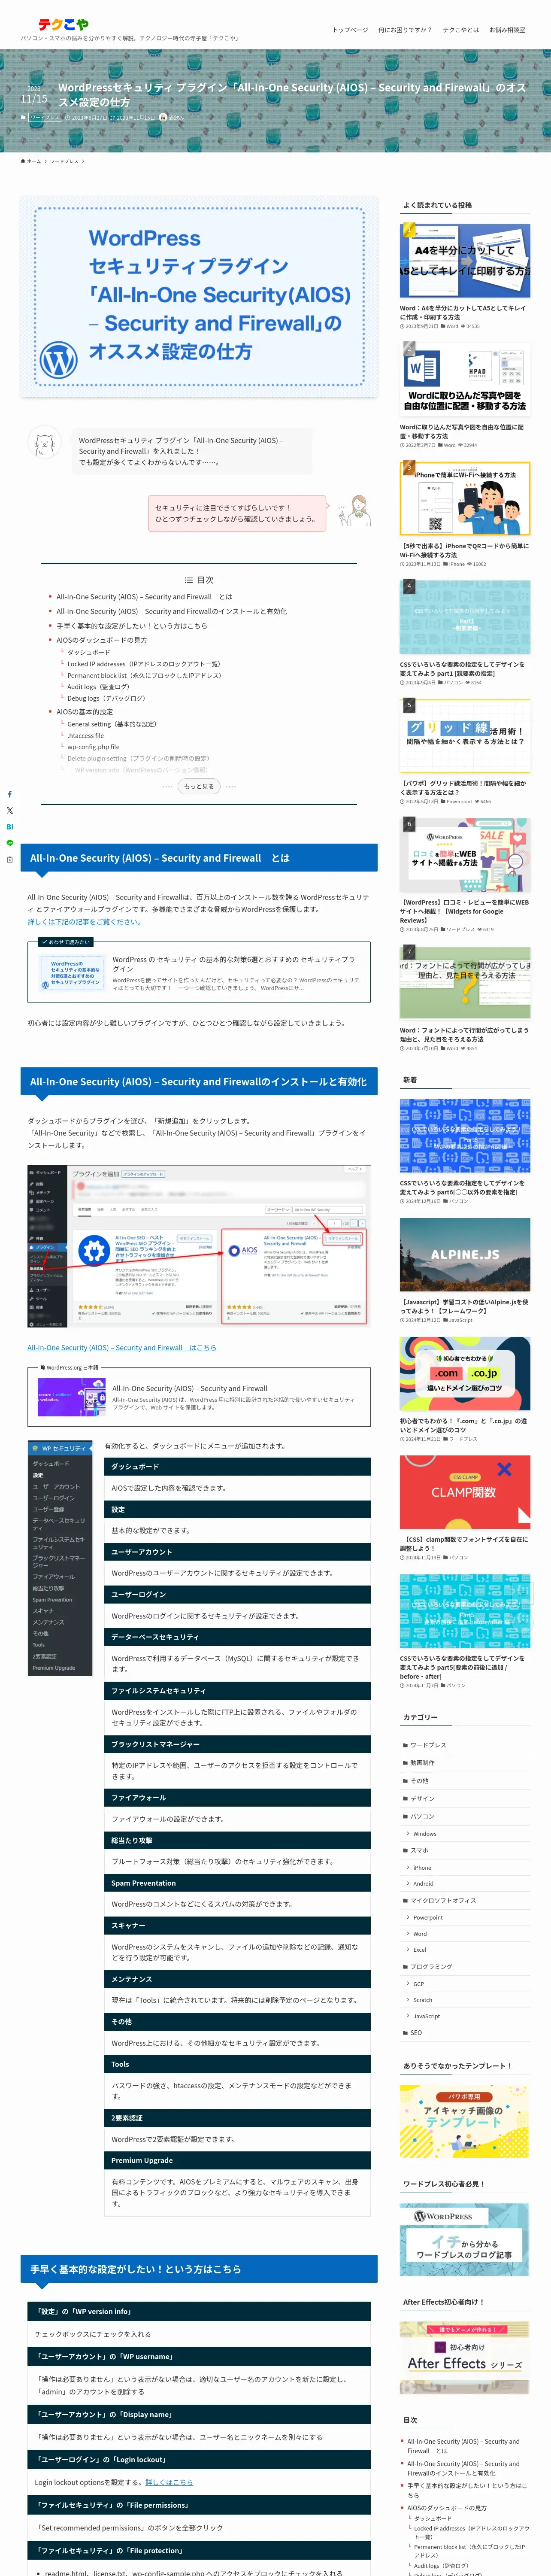Open the WordPress.org plugin card for AIOS
The image size is (551, 2576).
pyautogui.click(x=199, y=1396)
